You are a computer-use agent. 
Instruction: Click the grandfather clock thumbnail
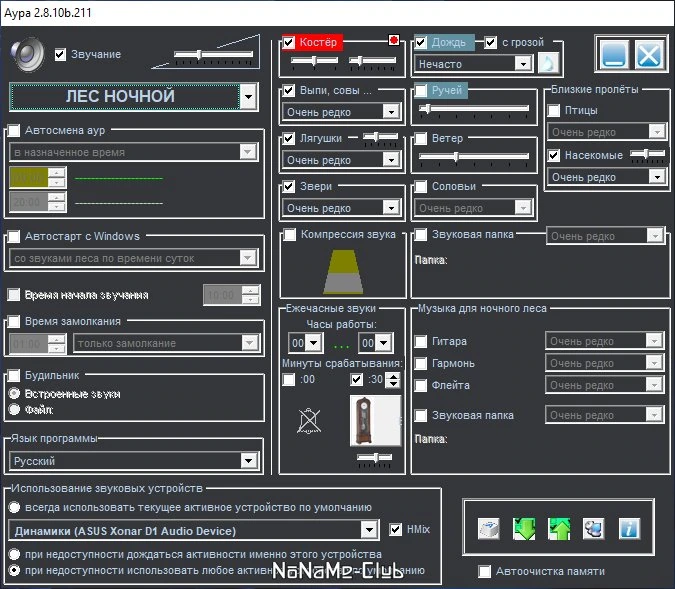pyautogui.click(x=375, y=421)
